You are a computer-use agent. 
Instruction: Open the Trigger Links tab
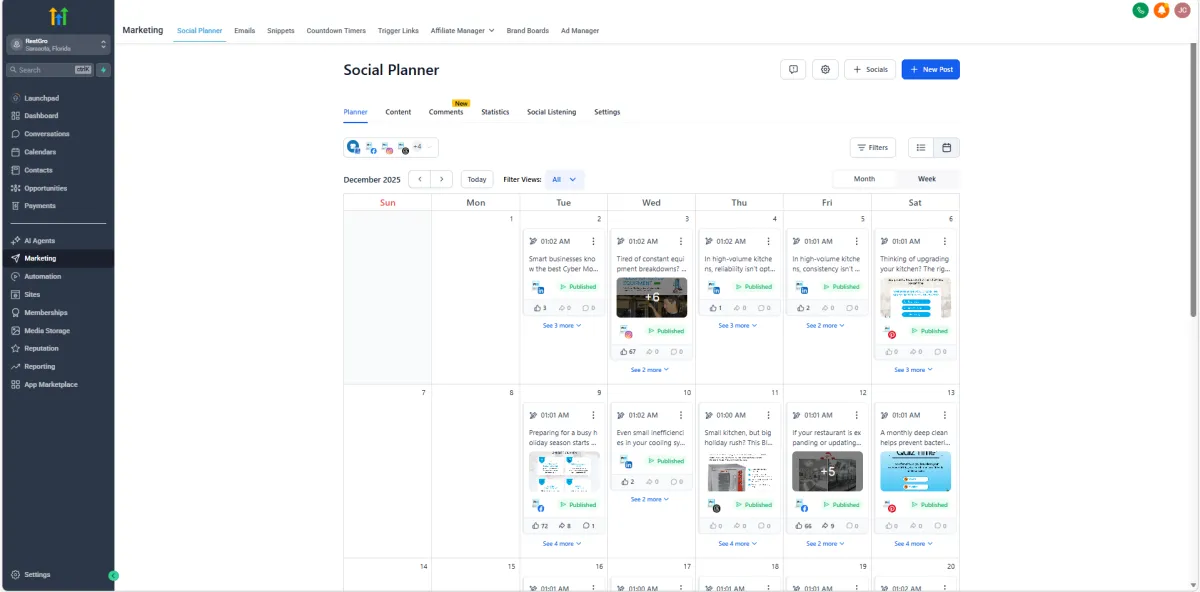(398, 31)
